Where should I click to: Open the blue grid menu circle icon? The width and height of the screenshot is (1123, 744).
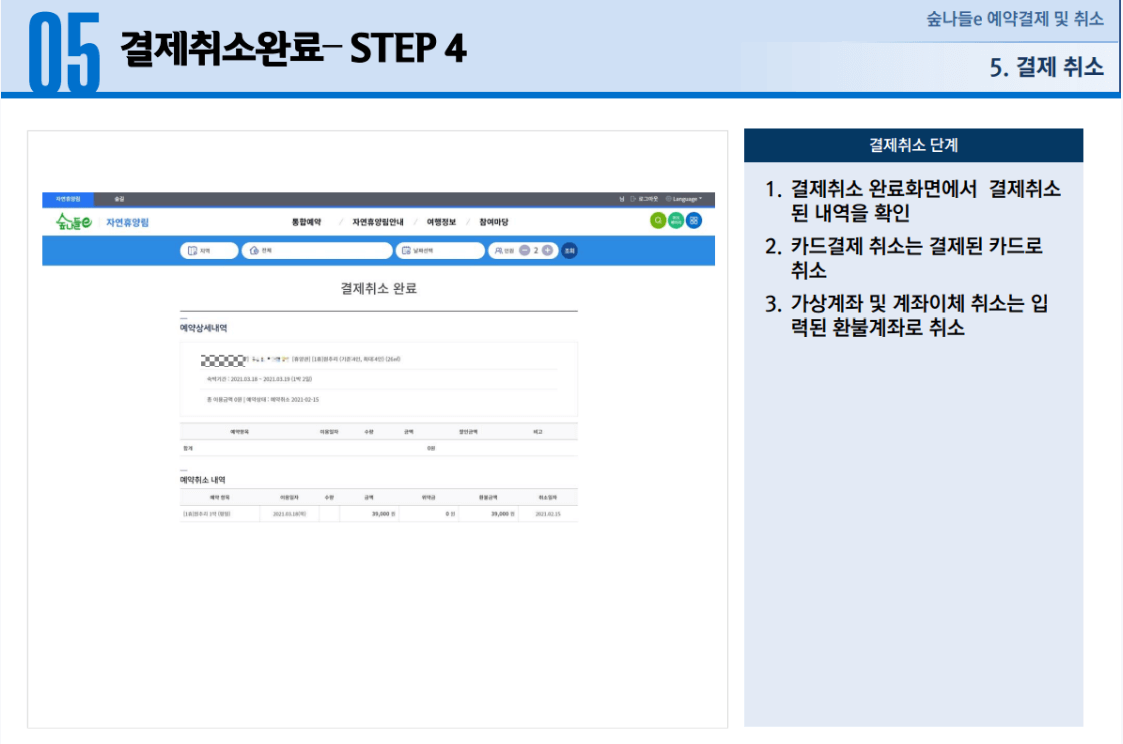(693, 221)
